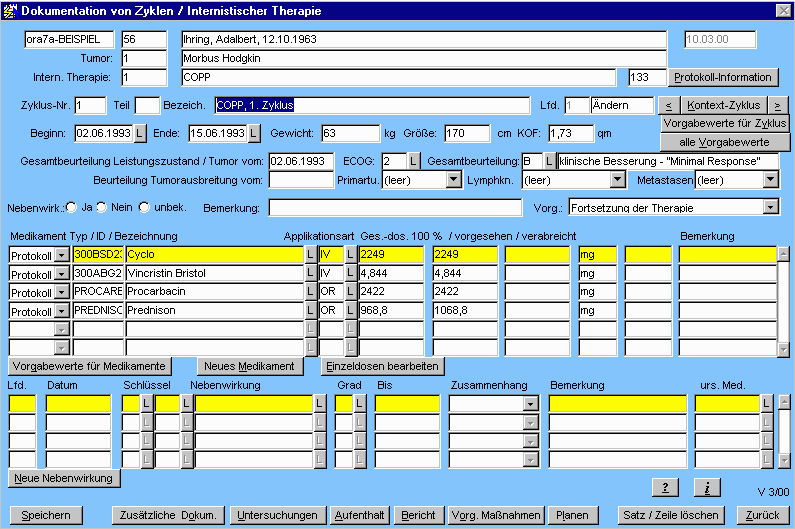Open lookup list next to Beginn date
Screen dimensions: 795x529
click(140, 133)
